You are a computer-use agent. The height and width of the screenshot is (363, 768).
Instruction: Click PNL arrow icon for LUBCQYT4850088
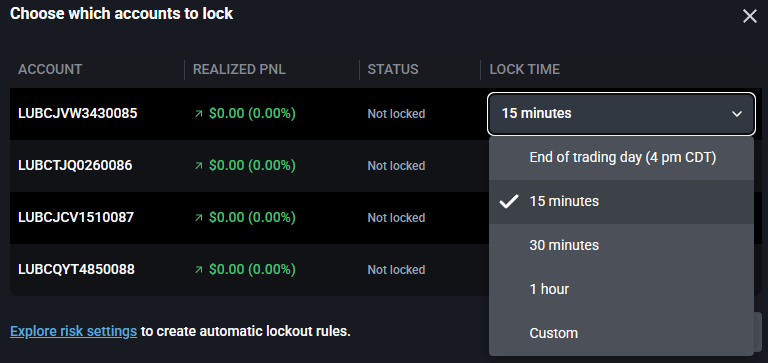point(198,270)
